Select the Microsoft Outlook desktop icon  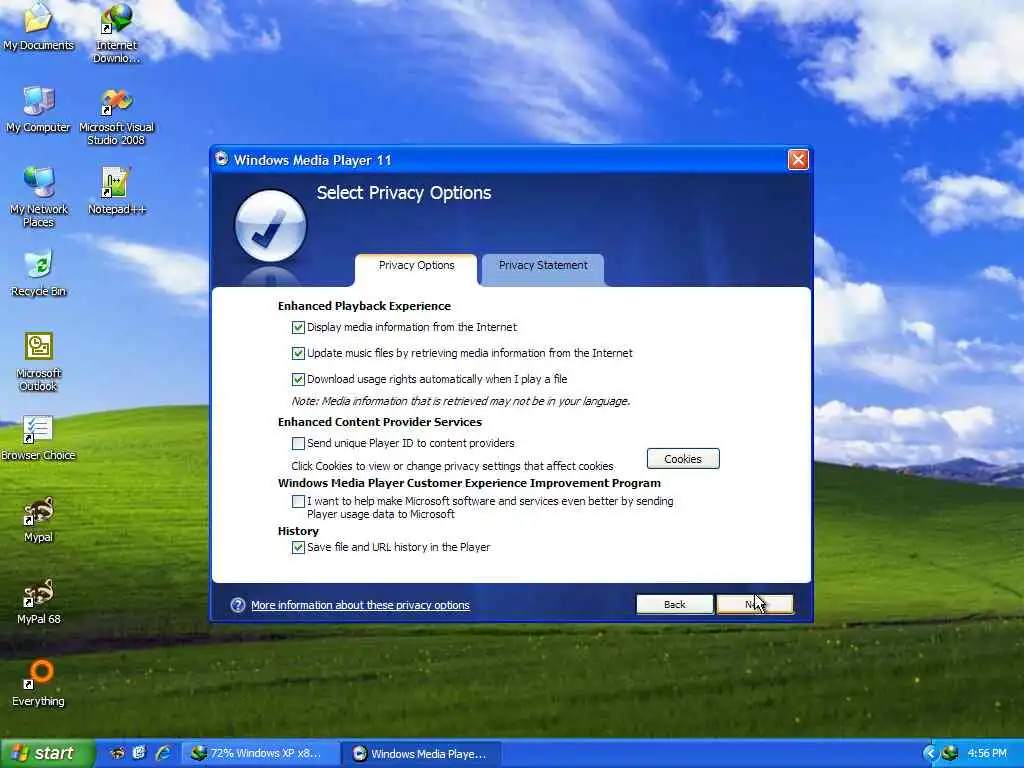coord(39,362)
